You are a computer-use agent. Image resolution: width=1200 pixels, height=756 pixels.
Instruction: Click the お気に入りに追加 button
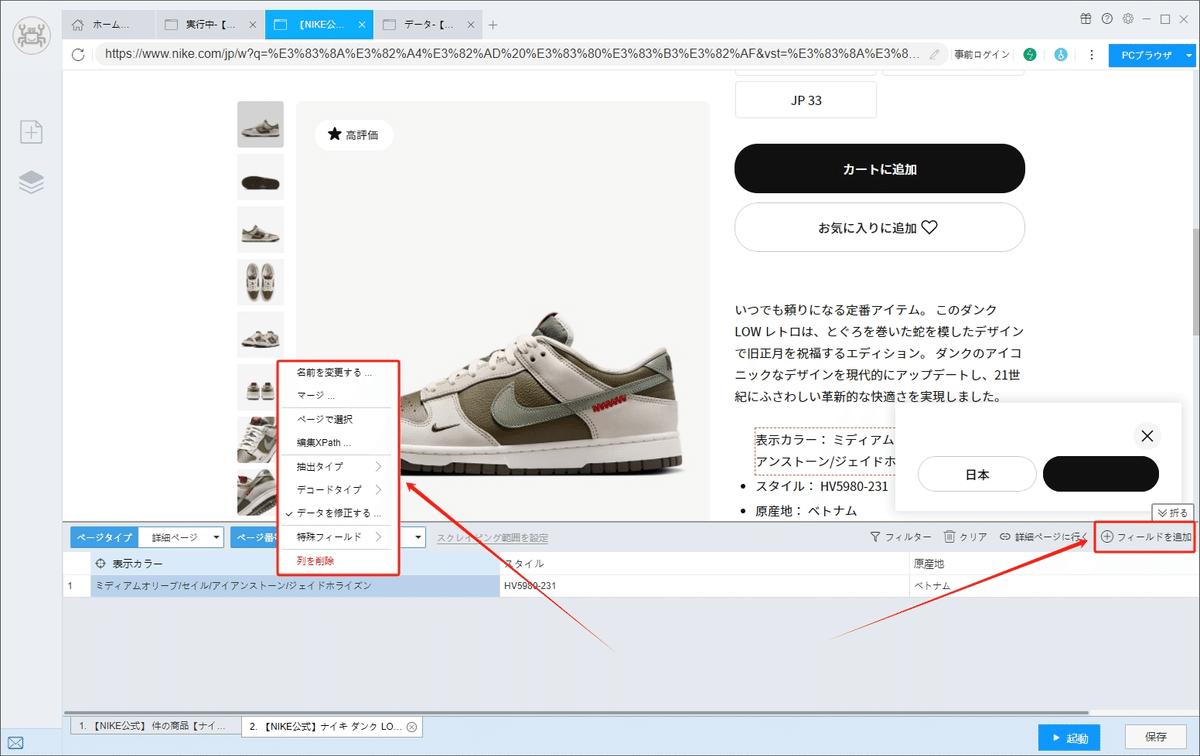pyautogui.click(x=879, y=227)
